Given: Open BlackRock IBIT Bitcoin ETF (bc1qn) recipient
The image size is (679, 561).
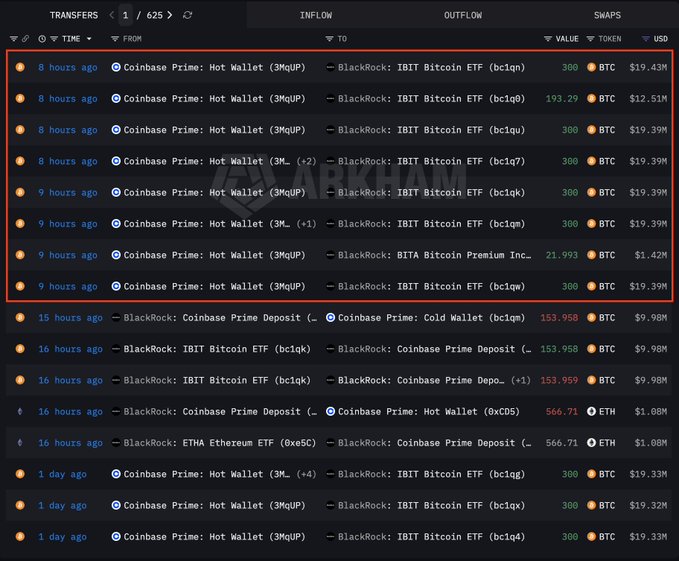Looking at the screenshot, I should point(431,68).
